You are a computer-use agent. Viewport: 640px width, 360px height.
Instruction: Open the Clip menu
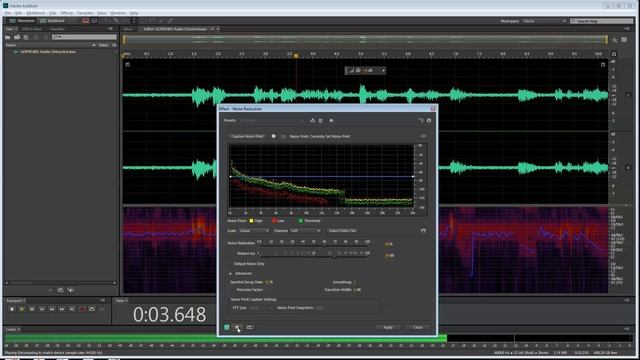coord(53,13)
